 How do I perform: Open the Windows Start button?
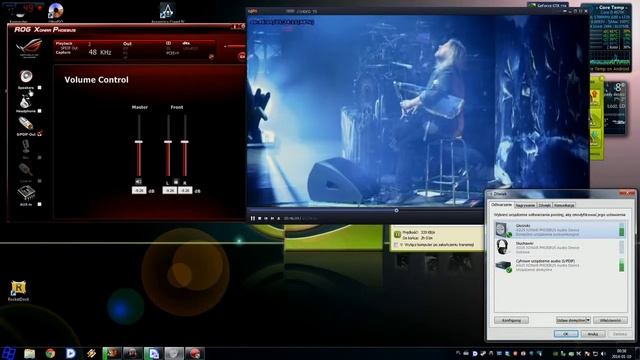click(x=9, y=353)
